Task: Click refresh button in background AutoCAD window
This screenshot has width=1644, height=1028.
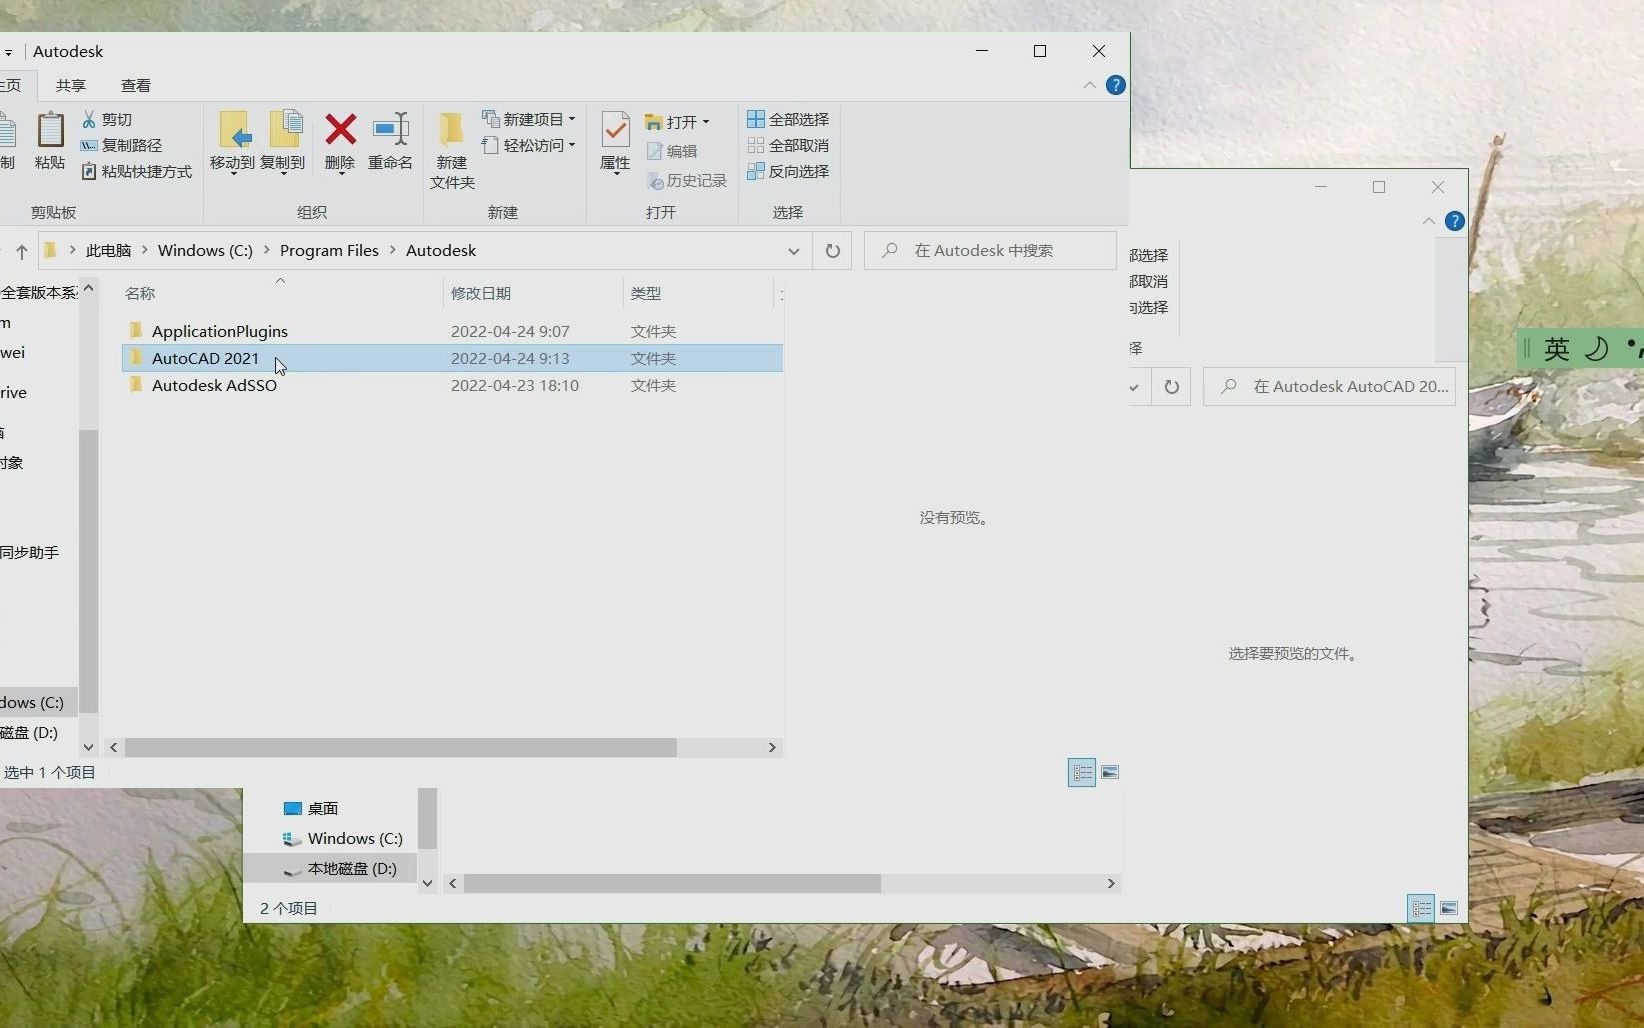Action: [1172, 386]
